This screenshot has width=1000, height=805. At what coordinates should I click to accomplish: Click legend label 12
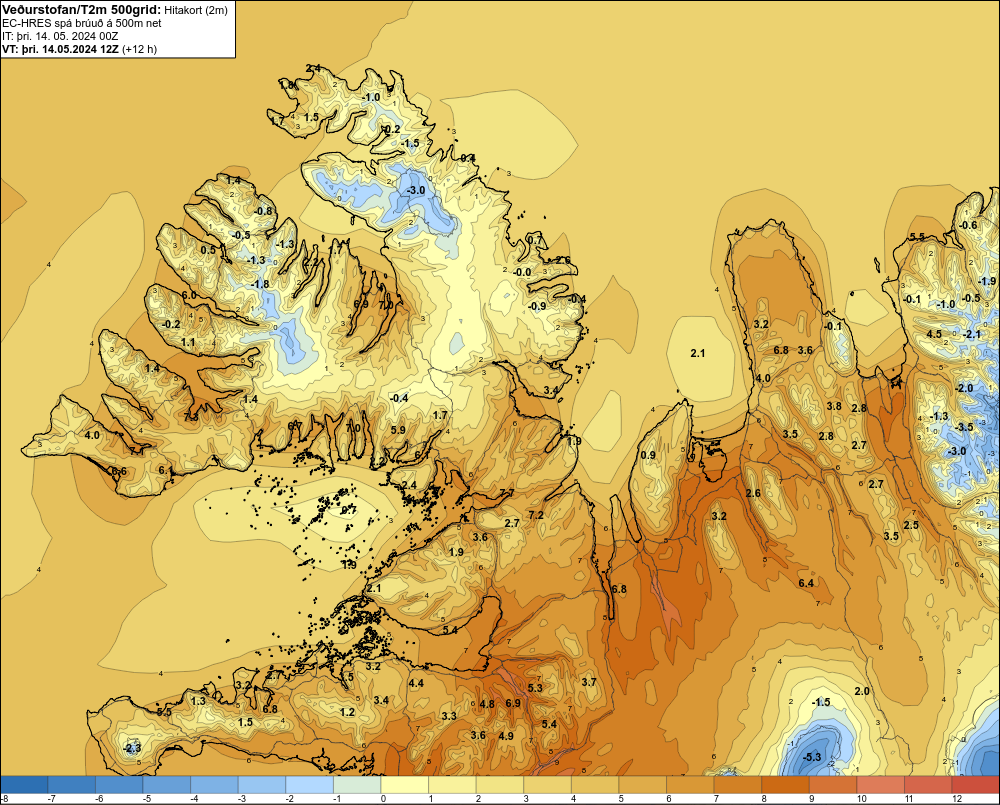click(957, 799)
